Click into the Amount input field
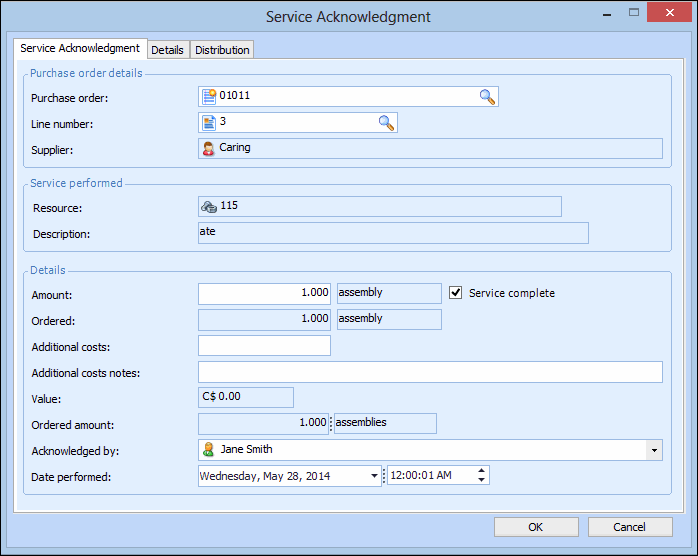The width and height of the screenshot is (698, 556). click(264, 293)
